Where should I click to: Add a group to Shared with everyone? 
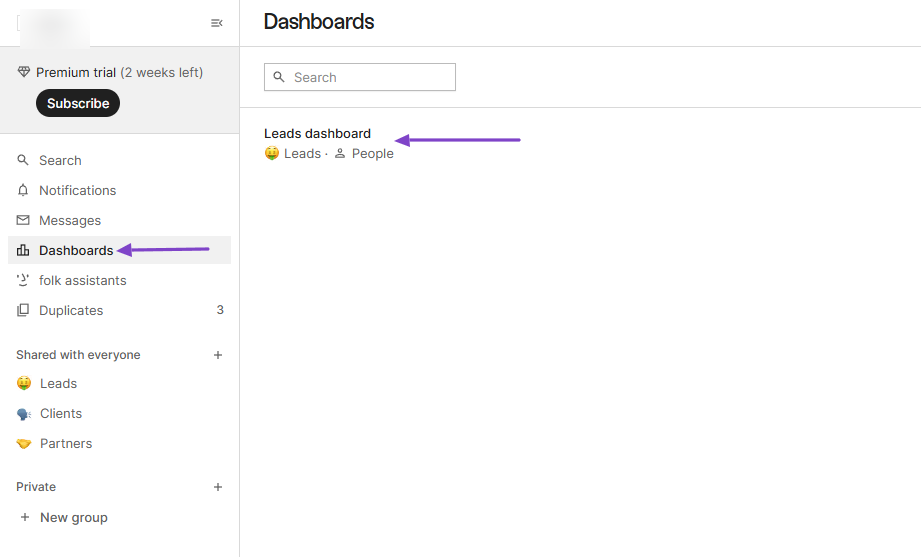click(x=218, y=355)
